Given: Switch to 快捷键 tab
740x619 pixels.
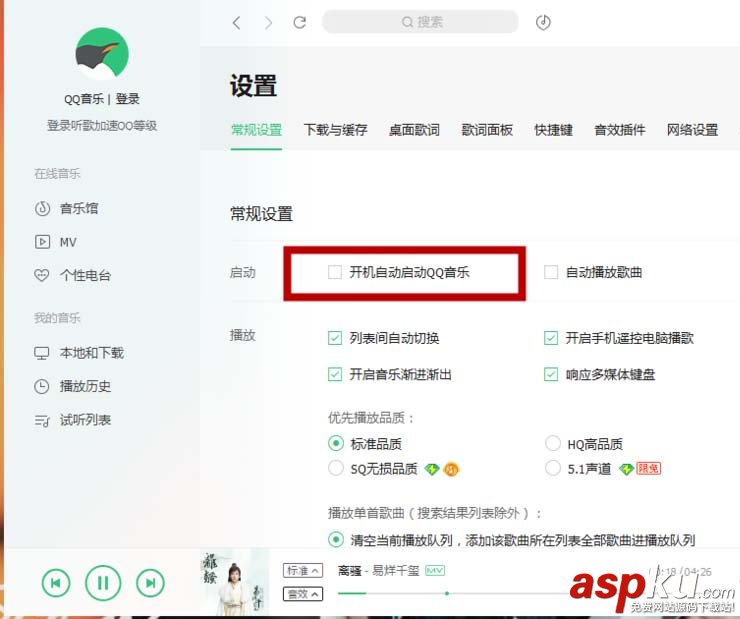Looking at the screenshot, I should [554, 130].
